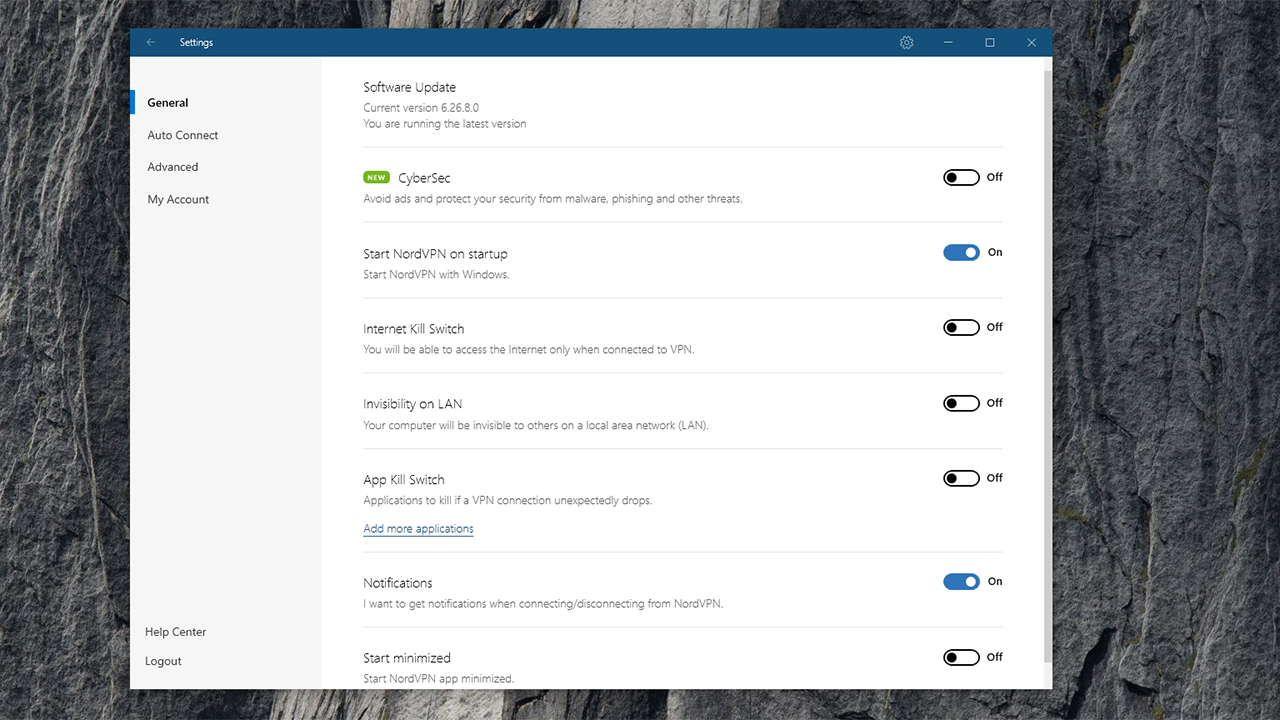Screen dimensions: 1280x720
Task: Go to Advanced settings
Action: tap(173, 167)
